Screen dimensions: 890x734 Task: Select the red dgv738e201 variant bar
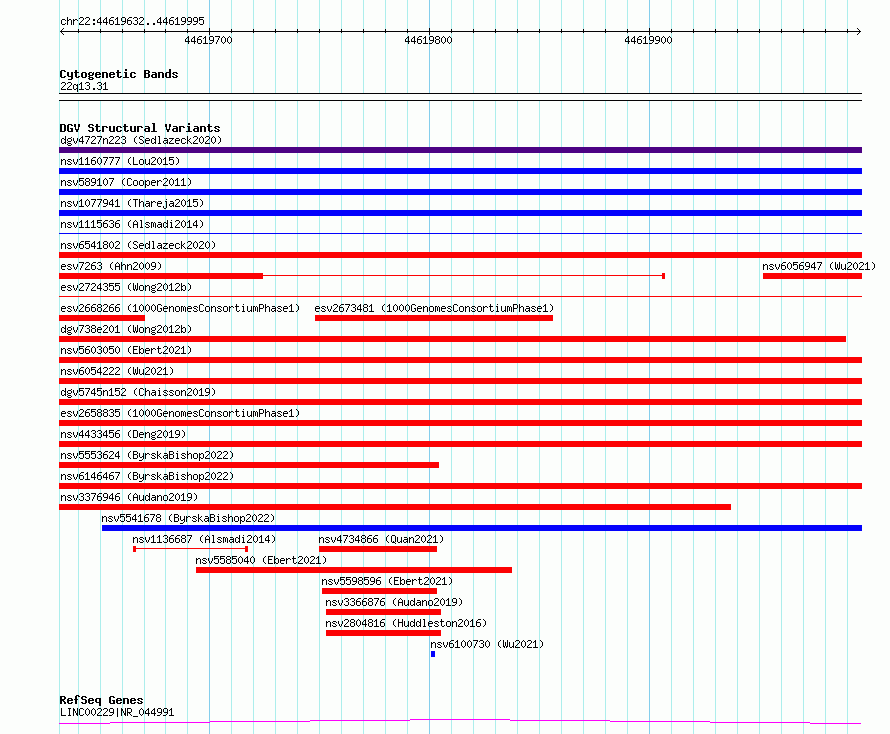coord(452,339)
